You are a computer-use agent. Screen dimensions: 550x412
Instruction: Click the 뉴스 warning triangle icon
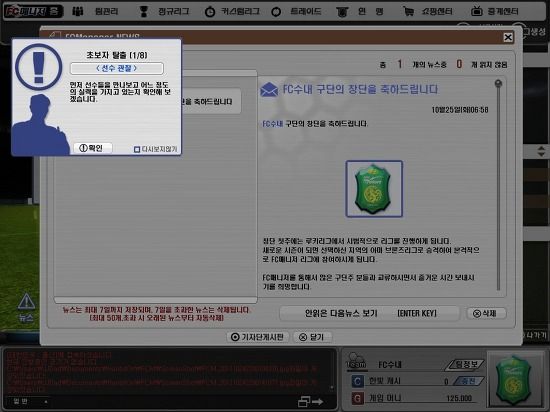point(26,302)
